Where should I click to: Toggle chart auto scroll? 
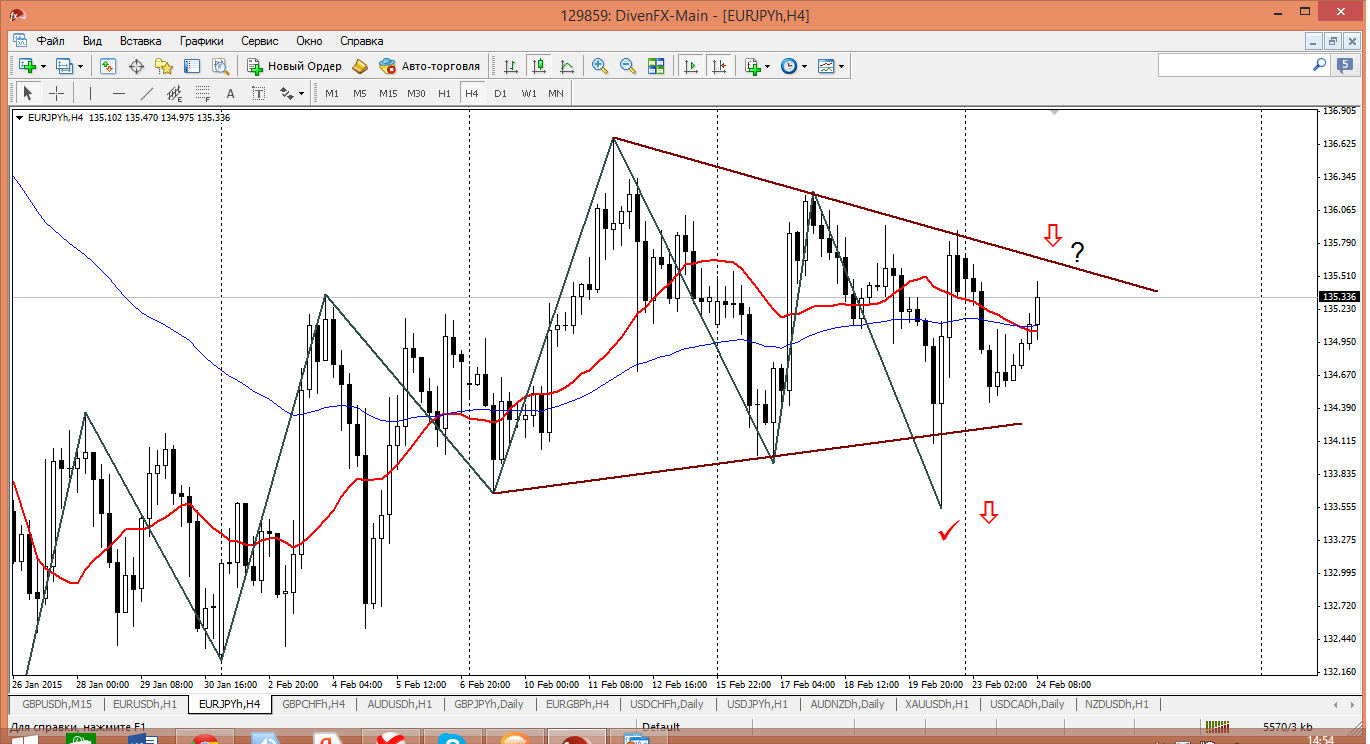click(x=690, y=66)
